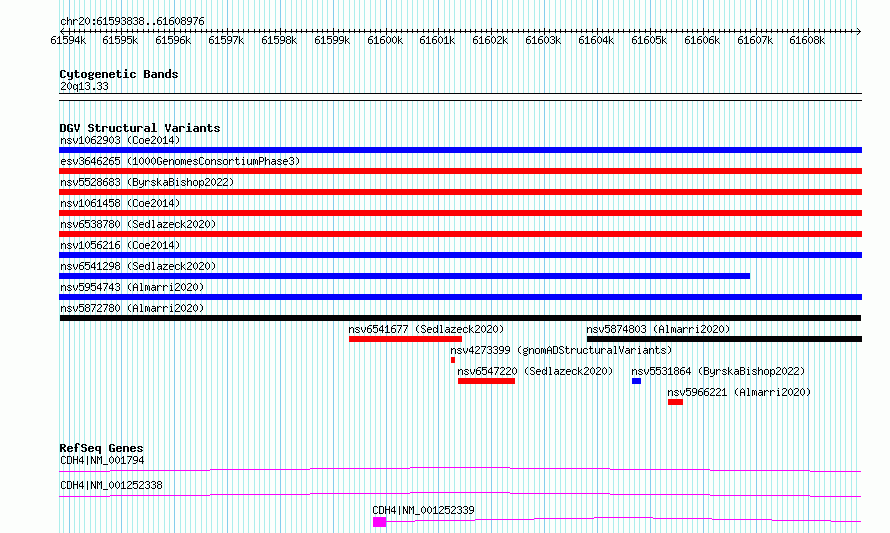Click the 61599k ruler tick label

pyautogui.click(x=332, y=40)
